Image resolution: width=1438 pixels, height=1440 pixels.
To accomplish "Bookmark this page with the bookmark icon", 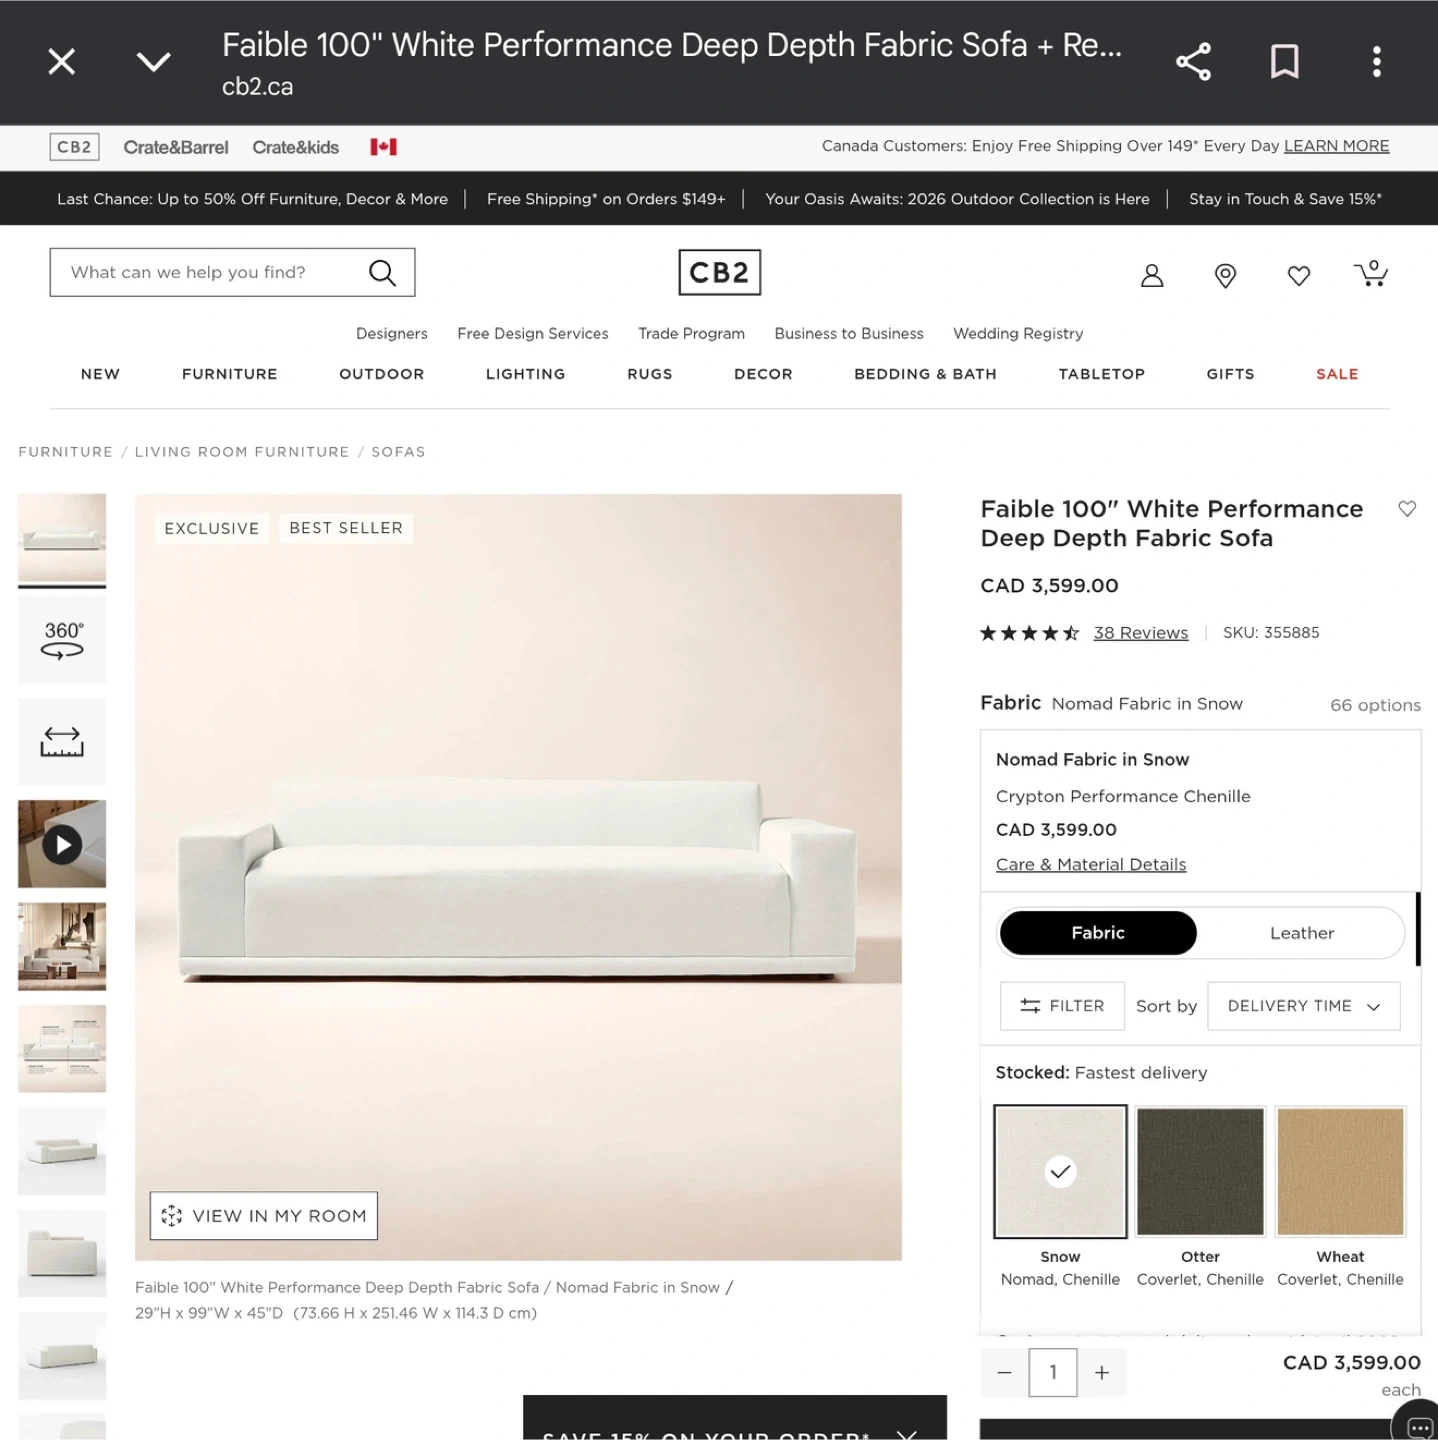I will click(x=1284, y=62).
